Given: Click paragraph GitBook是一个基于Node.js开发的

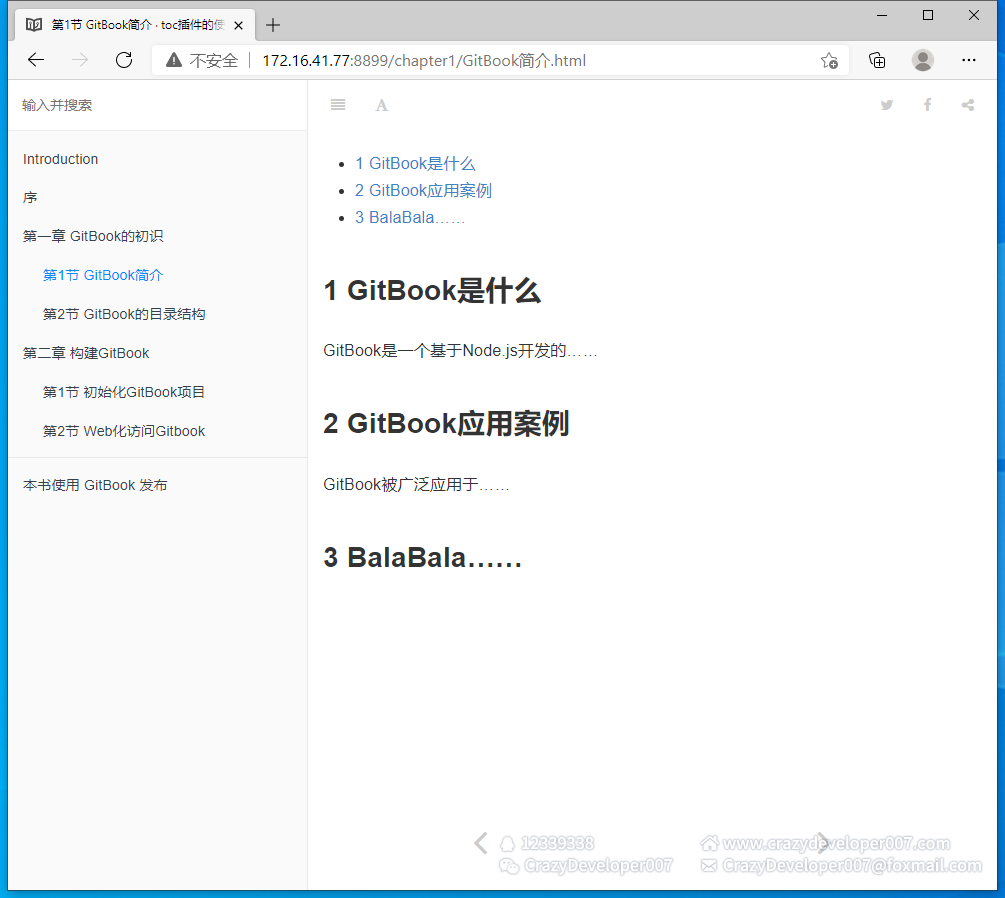Looking at the screenshot, I should pos(460,351).
